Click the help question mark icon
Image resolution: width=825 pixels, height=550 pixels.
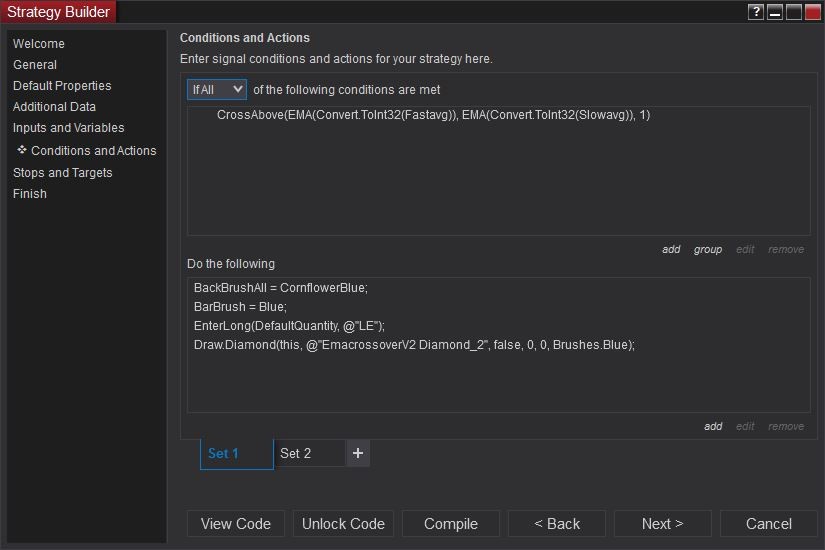[x=755, y=12]
